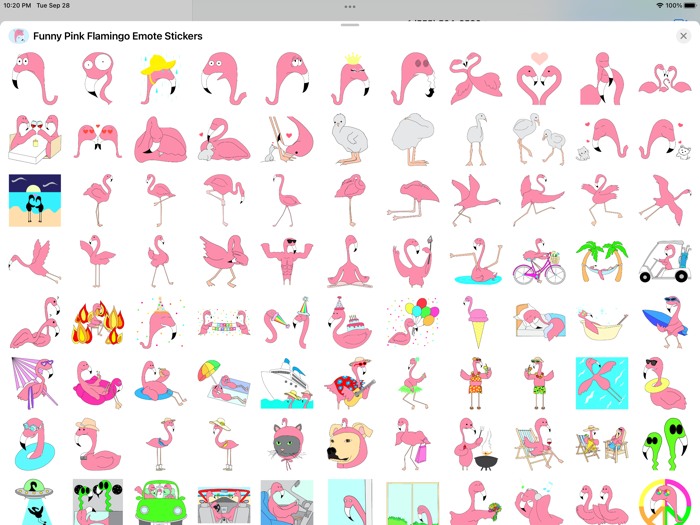
Task: Pick the flamingo listening to headphones
Action: click(539, 502)
